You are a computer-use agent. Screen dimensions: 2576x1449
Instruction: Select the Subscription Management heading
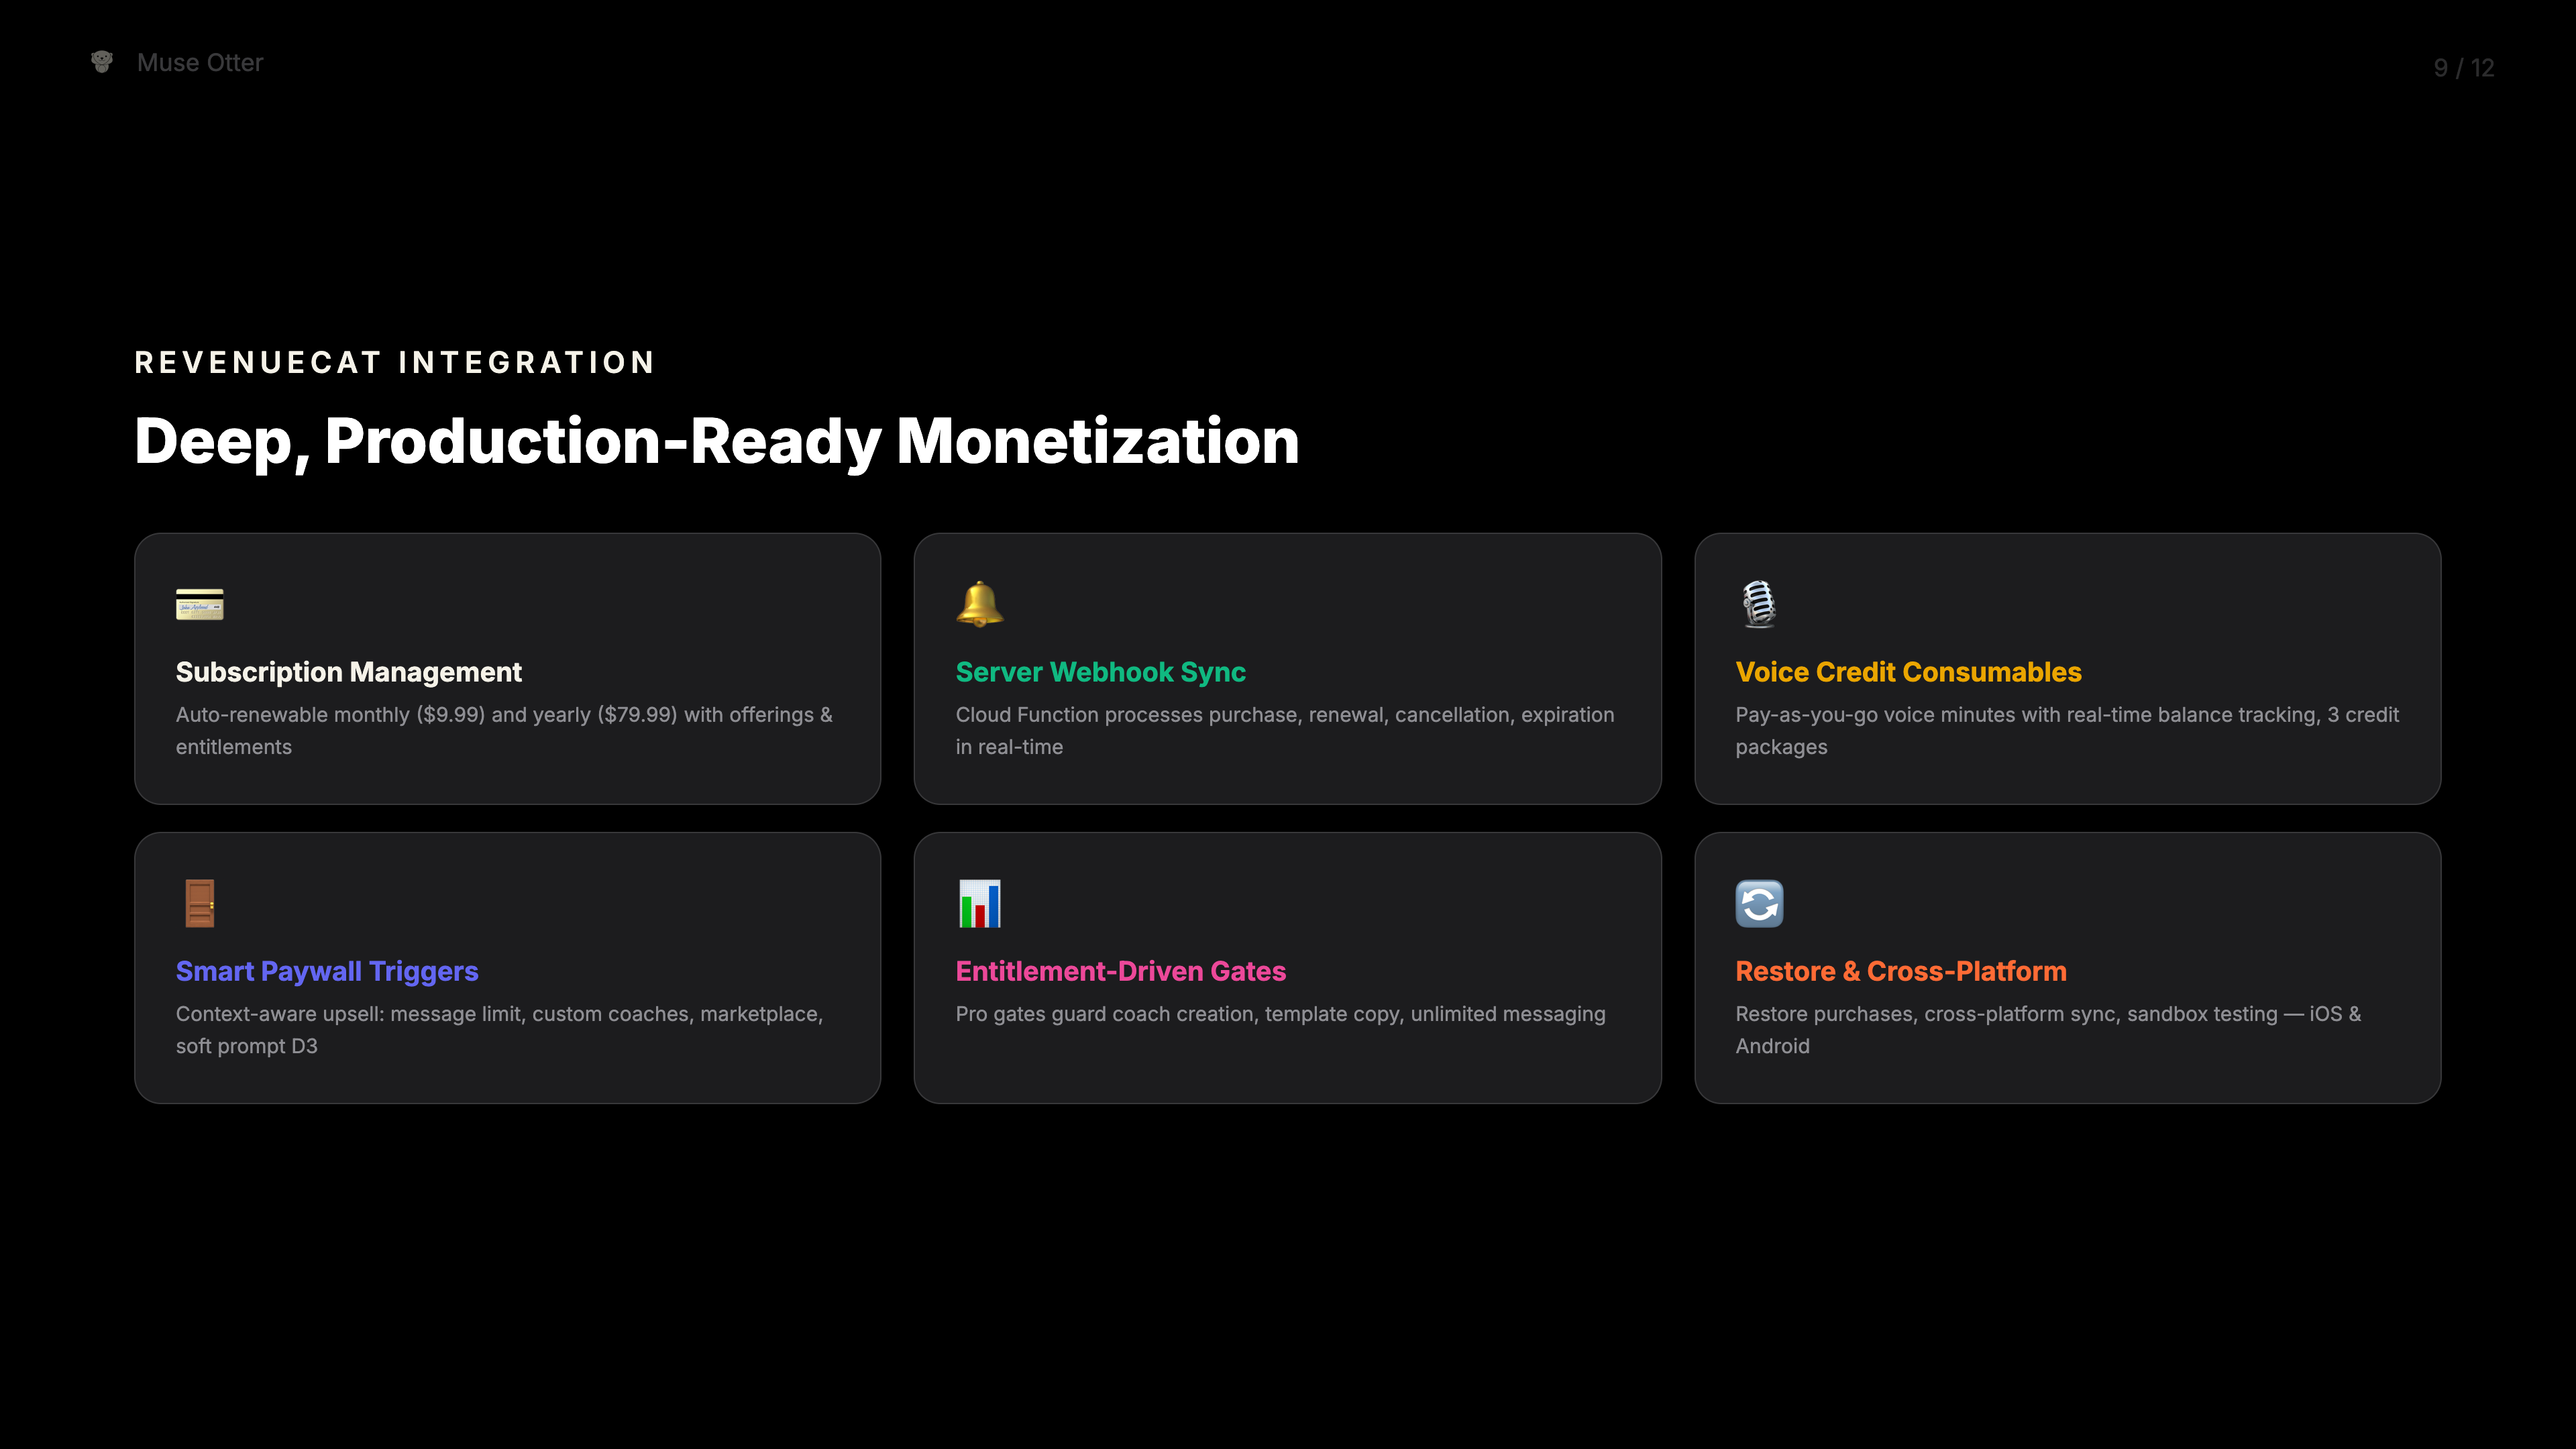pos(348,672)
